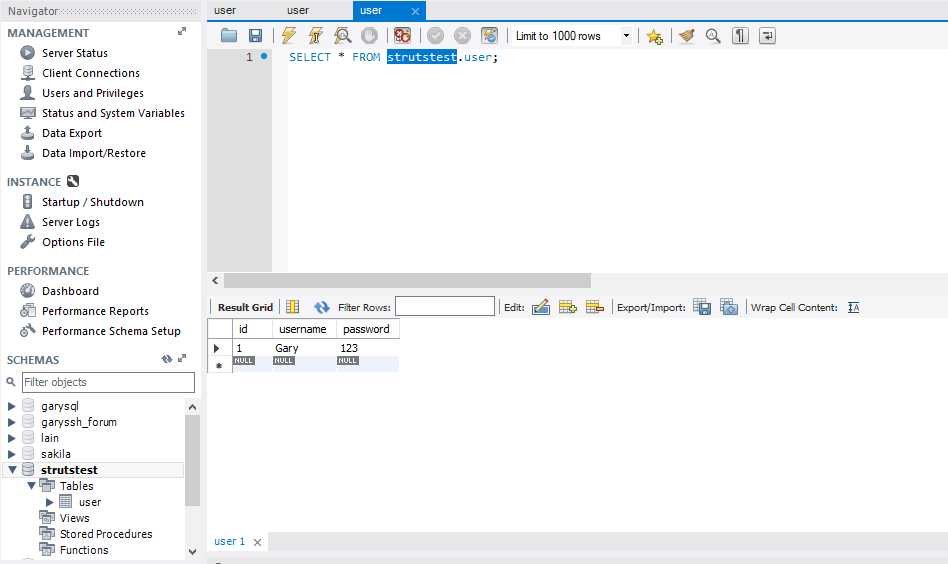Expand the garysql schema
Screen dimensions: 948x564
[x=11, y=406]
